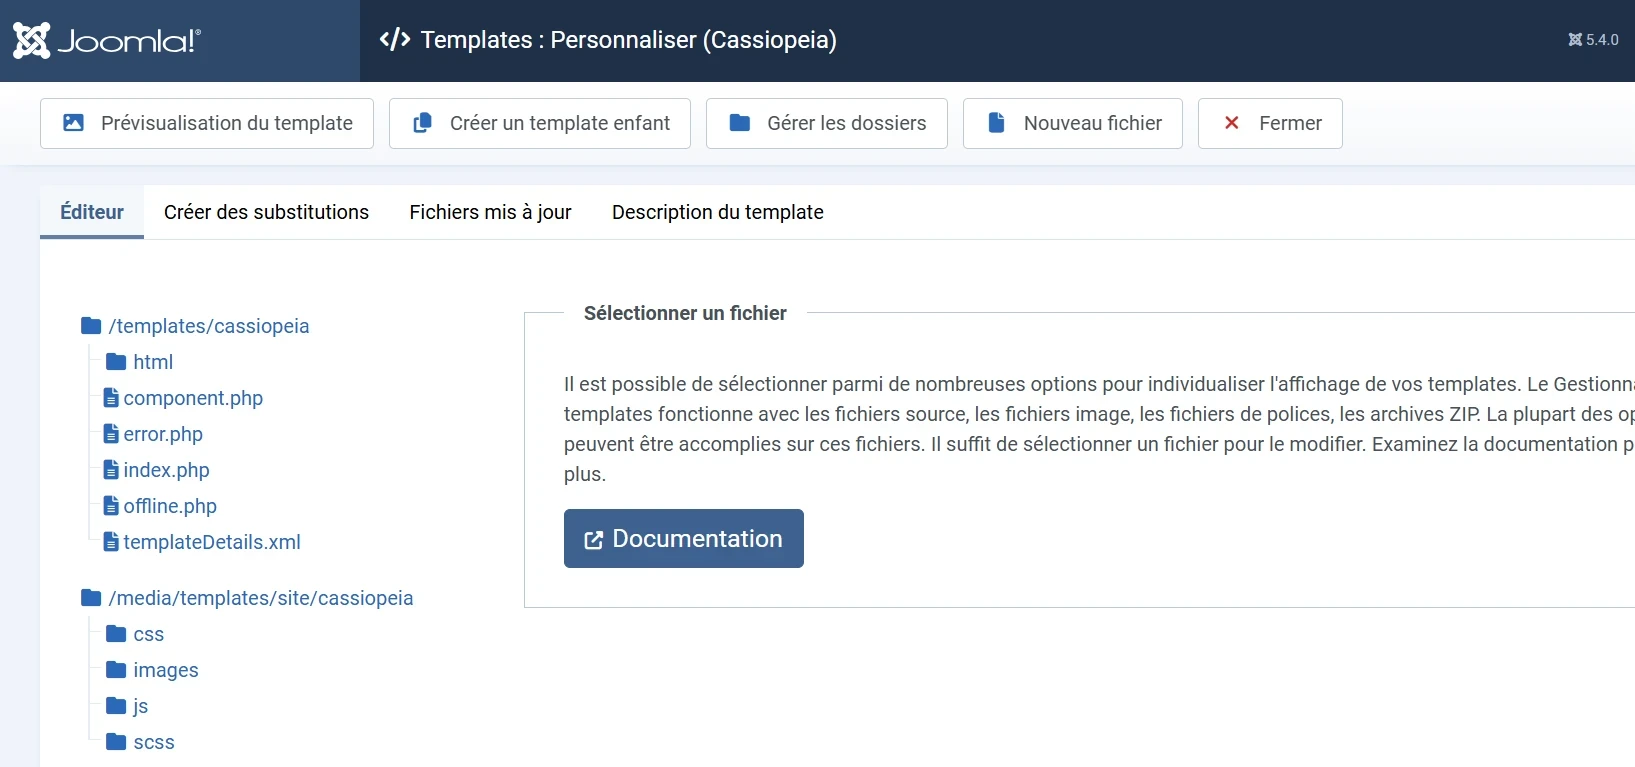The image size is (1635, 767).
Task: Click the folder icon on Gérer les dossiers
Action: point(741,122)
